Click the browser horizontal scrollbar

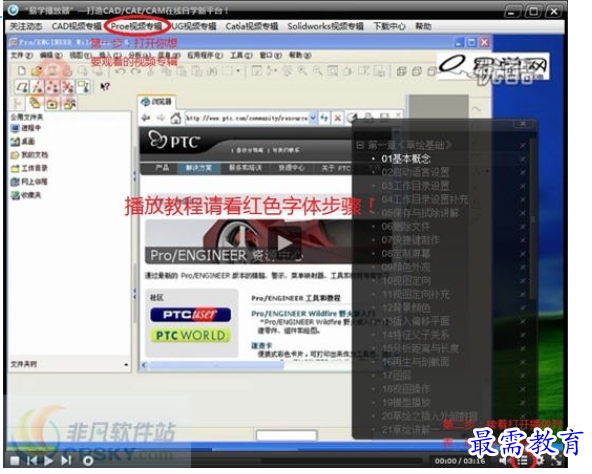pos(216,365)
